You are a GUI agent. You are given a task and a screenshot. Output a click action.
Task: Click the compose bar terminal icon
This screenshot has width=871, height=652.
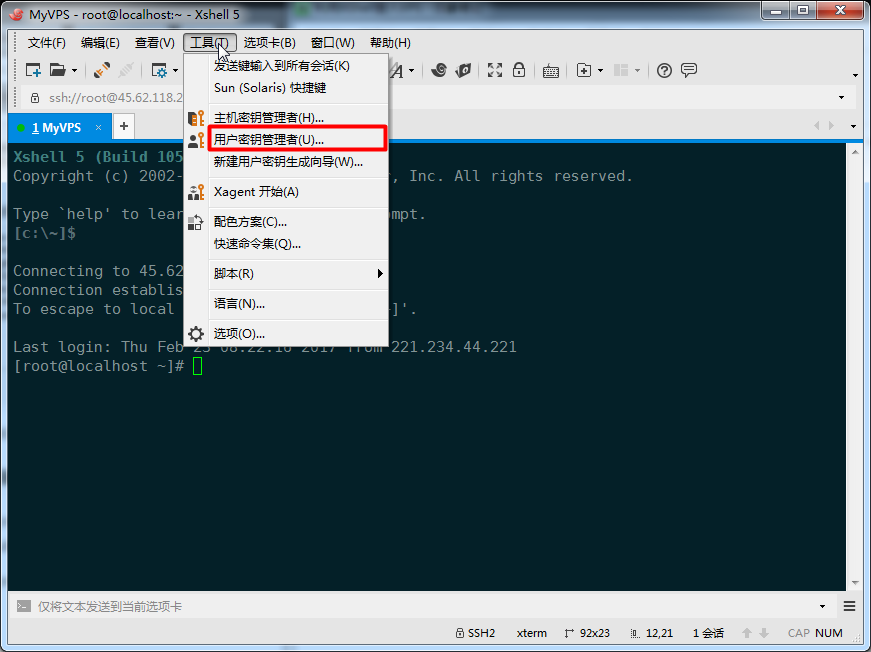click(23, 606)
